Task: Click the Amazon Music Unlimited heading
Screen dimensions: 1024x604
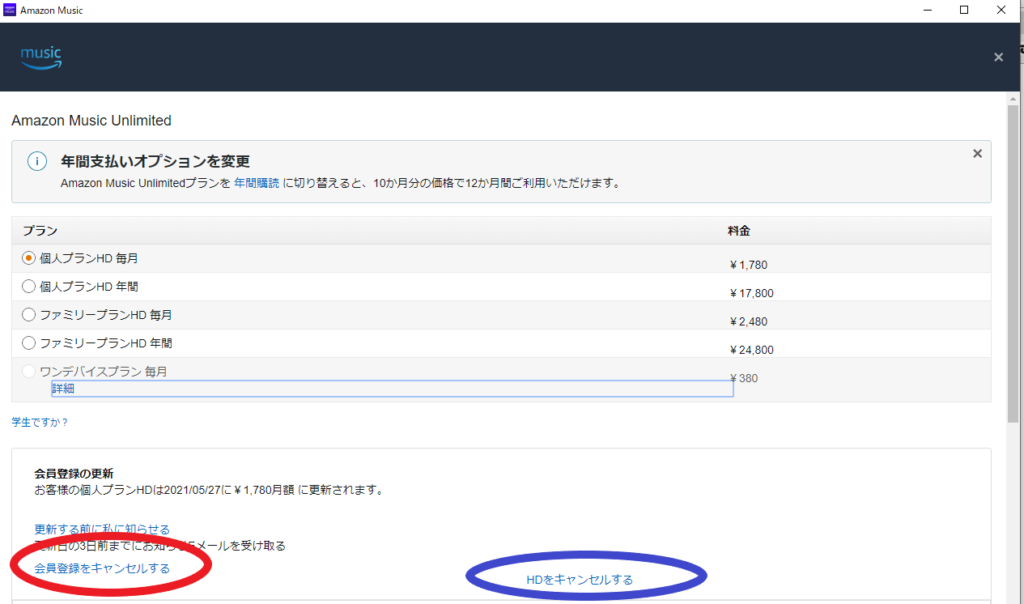Action: pos(91,121)
